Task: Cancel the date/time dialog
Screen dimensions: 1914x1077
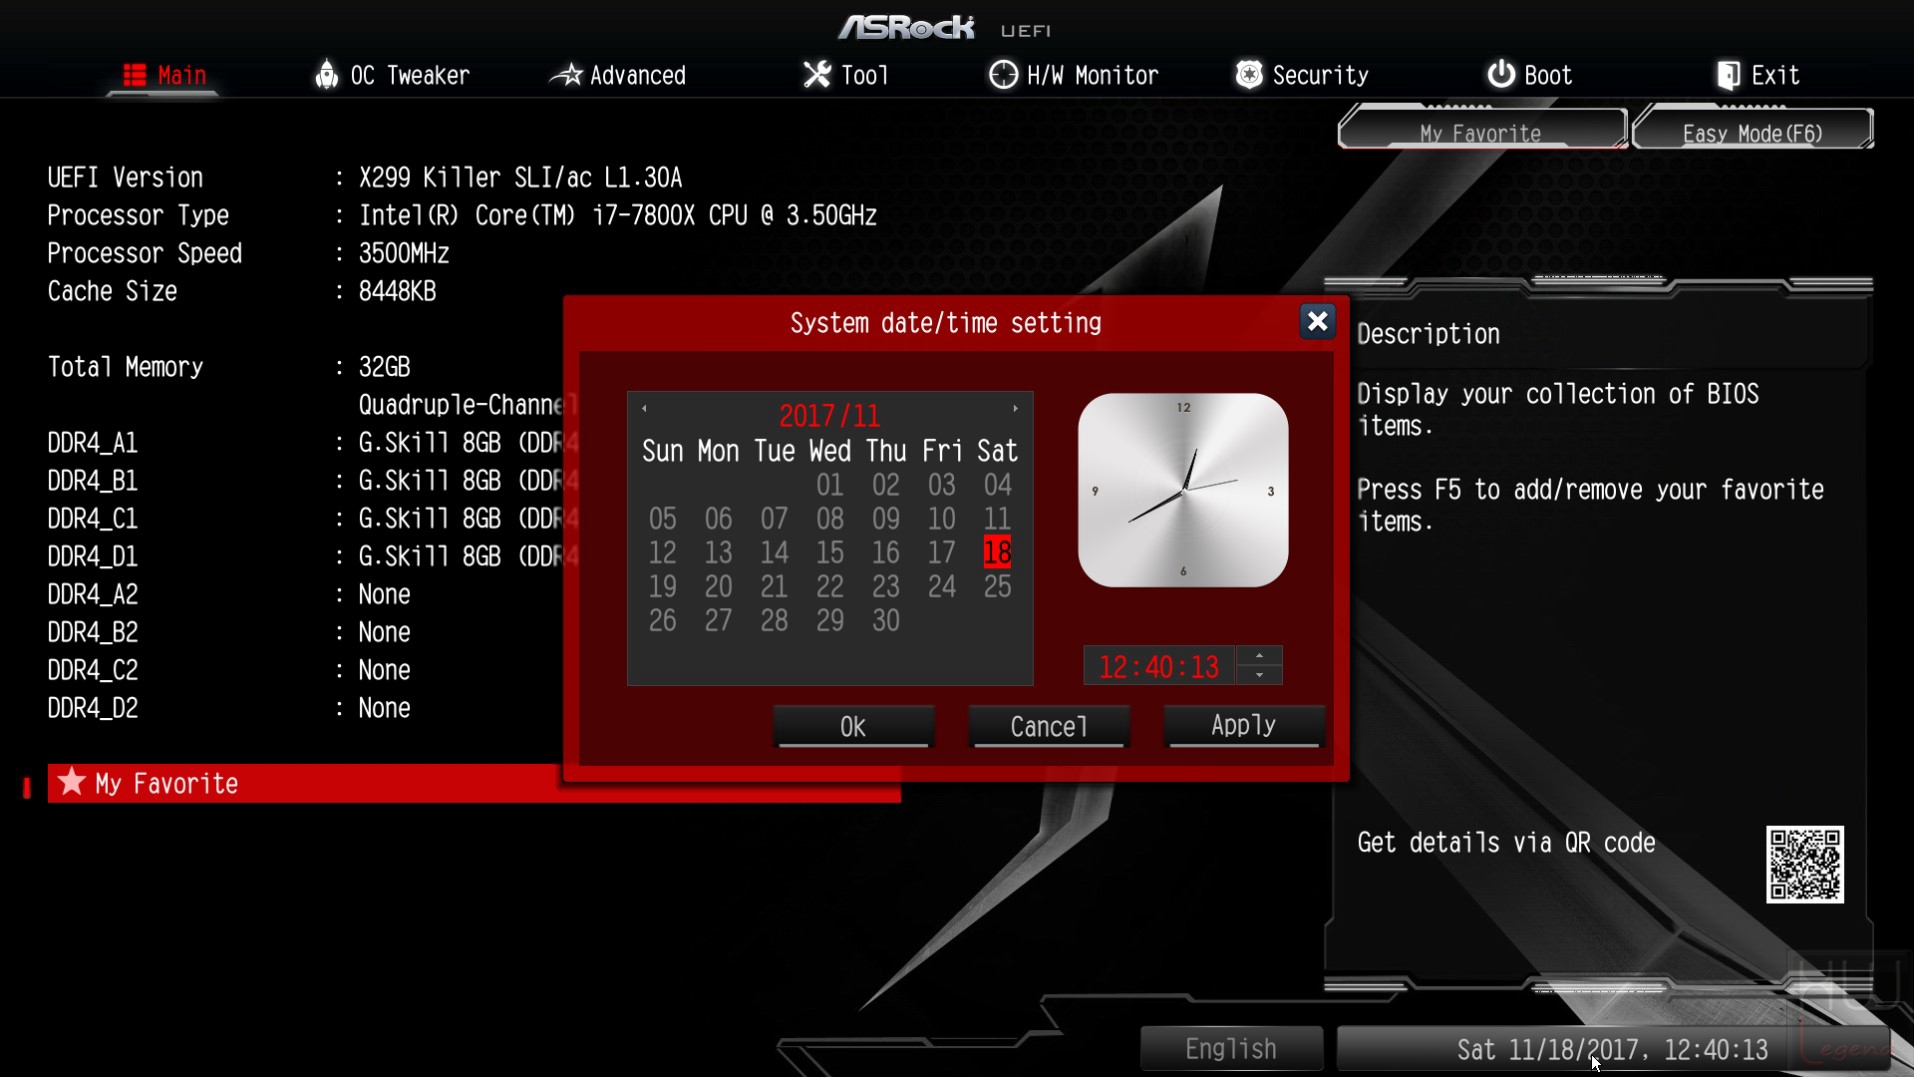Action: point(1049,726)
